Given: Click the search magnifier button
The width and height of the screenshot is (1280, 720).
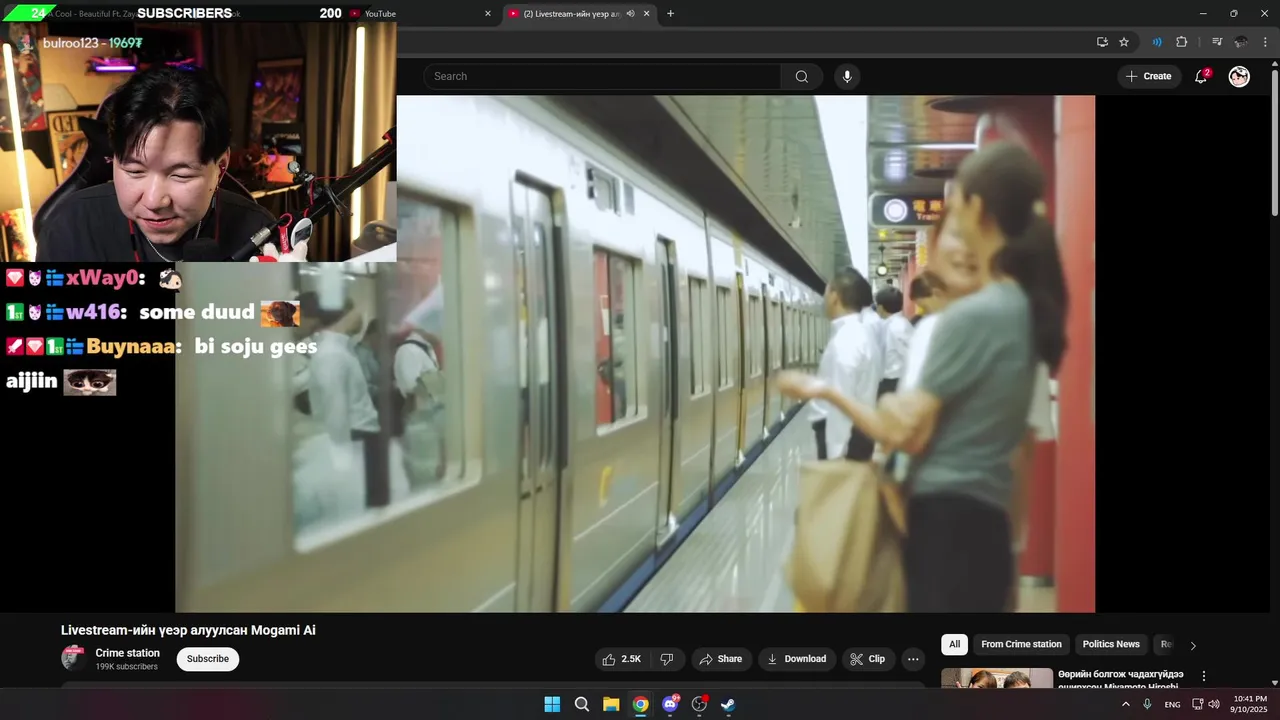Looking at the screenshot, I should (x=802, y=76).
